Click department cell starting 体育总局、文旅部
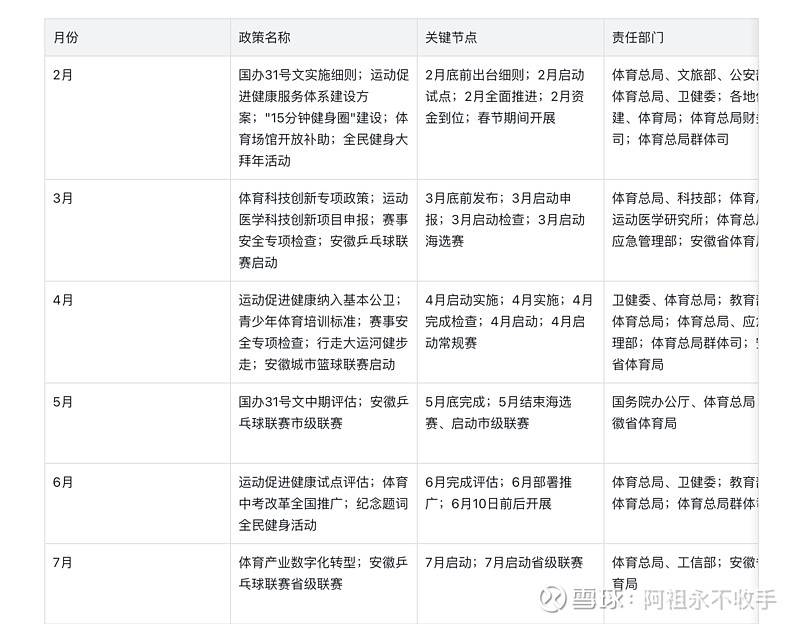The height and width of the screenshot is (624, 800). 681,117
